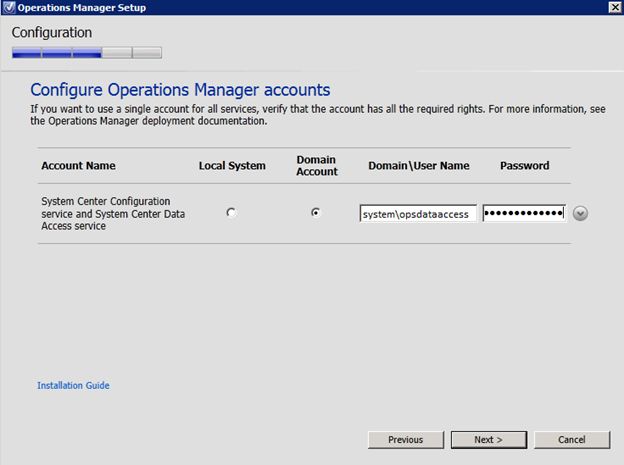
Task: Click the Account Name column header
Action: click(78, 166)
